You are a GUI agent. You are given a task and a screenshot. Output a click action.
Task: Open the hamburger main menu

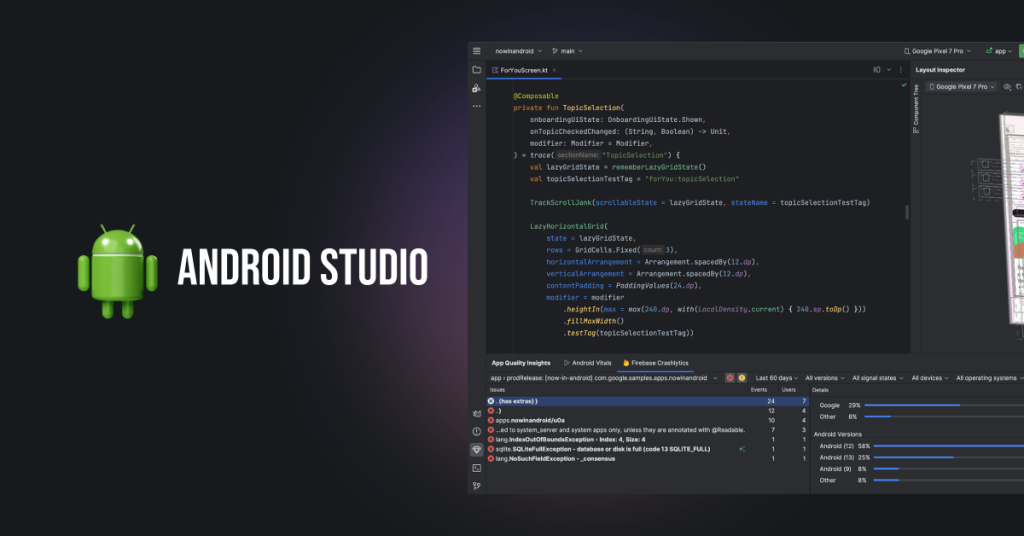[x=477, y=51]
